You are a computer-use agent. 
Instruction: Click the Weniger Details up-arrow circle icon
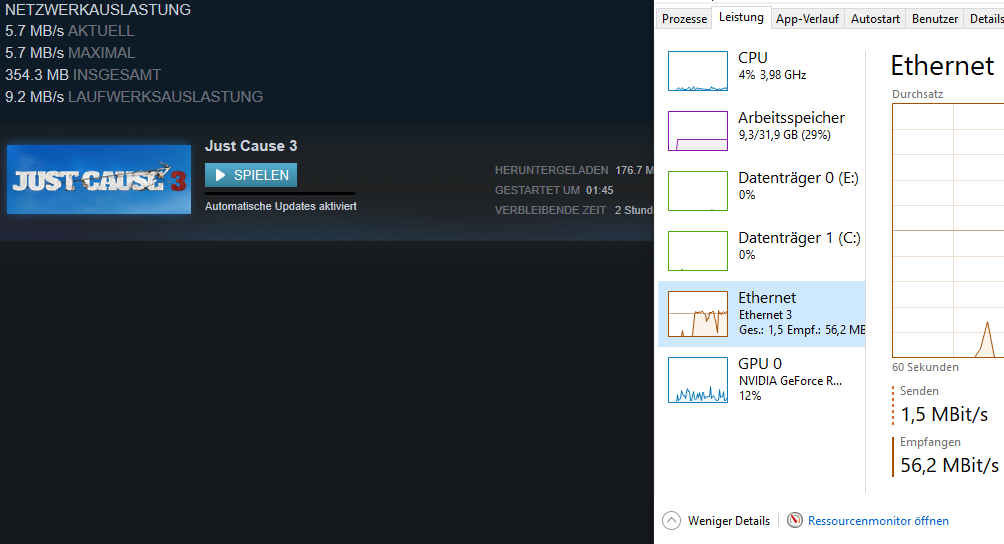(671, 521)
